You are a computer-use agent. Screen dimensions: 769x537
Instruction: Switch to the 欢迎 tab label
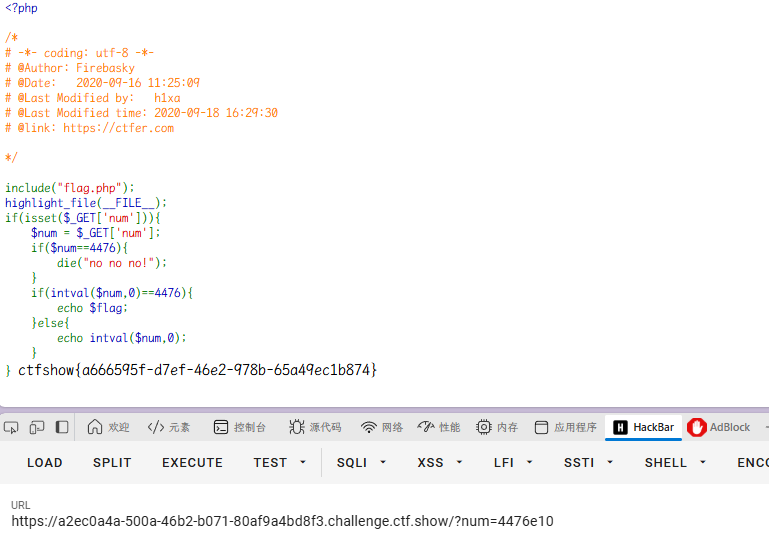pyautogui.click(x=119, y=428)
